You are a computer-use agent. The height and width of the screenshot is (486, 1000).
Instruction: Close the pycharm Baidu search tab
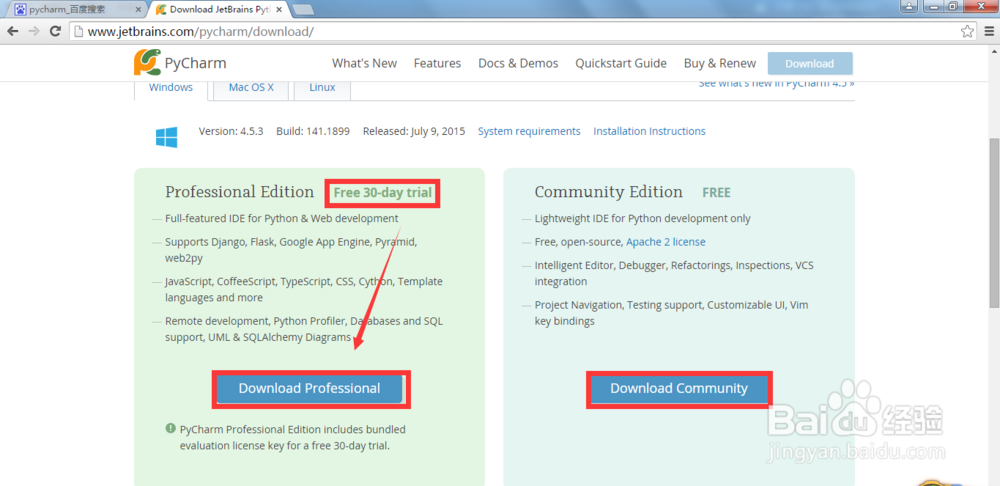140,10
